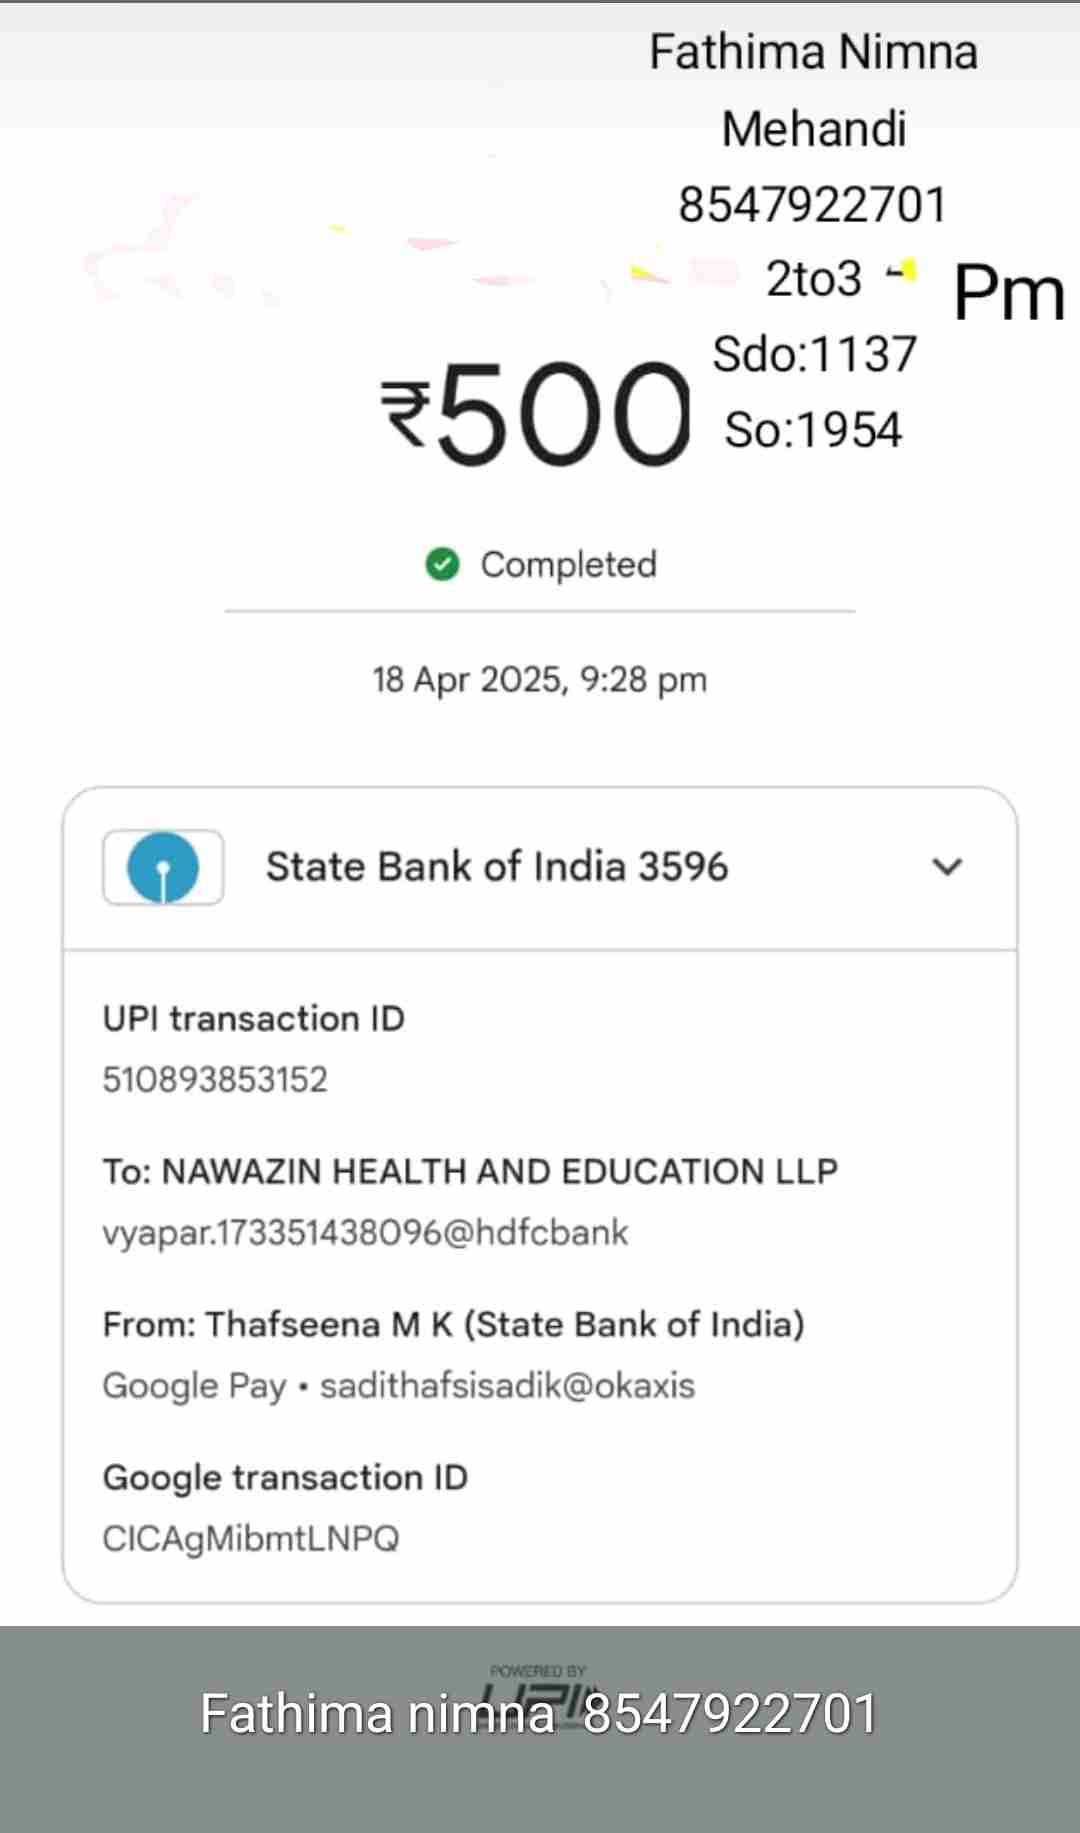The height and width of the screenshot is (1833, 1080).
Task: Click the Fathima Nimna name annotation at top
Action: 813,52
